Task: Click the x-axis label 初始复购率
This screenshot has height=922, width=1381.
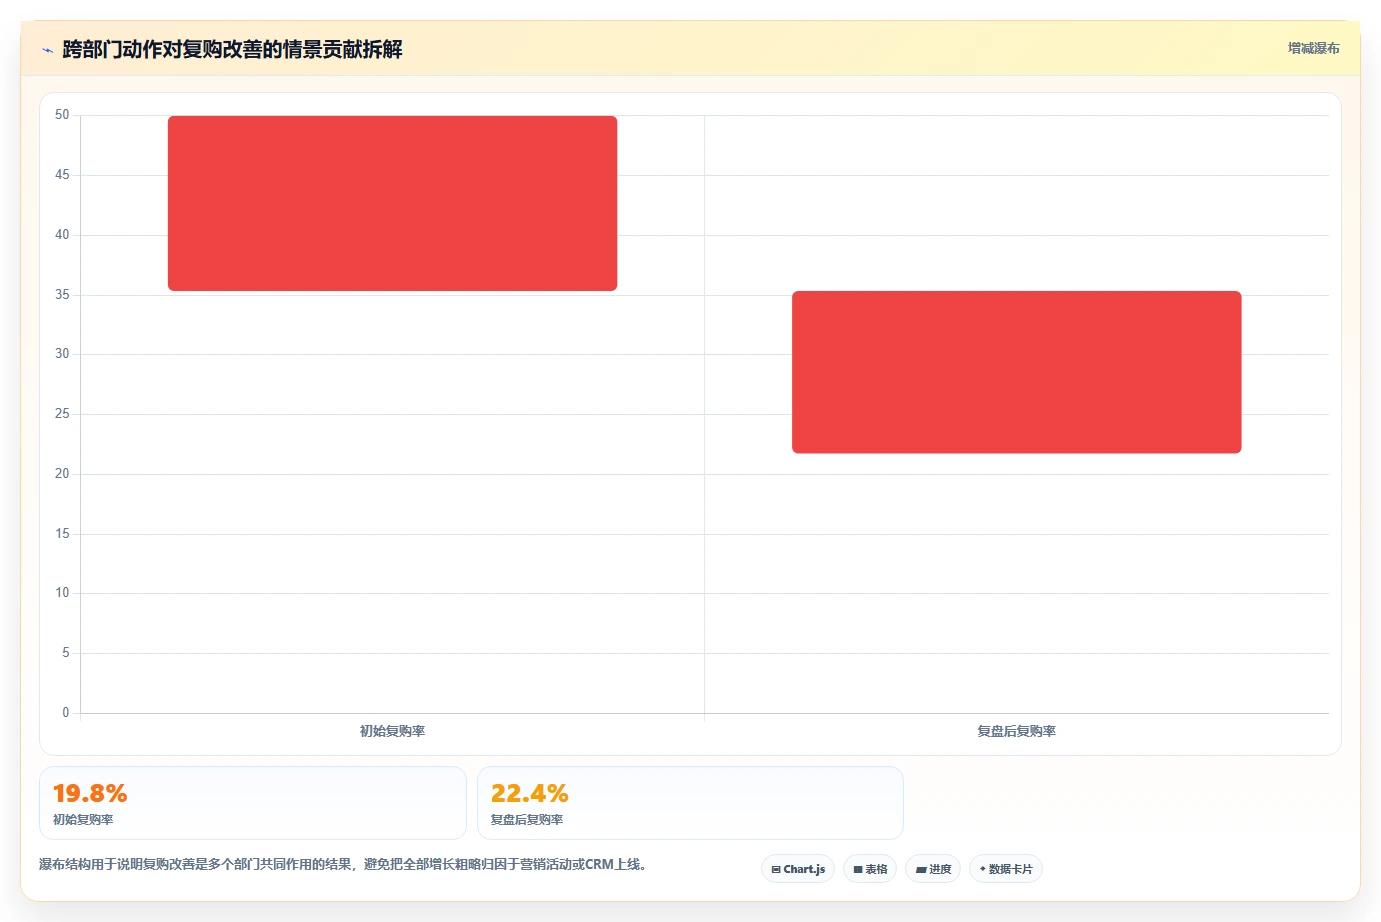Action: click(392, 731)
